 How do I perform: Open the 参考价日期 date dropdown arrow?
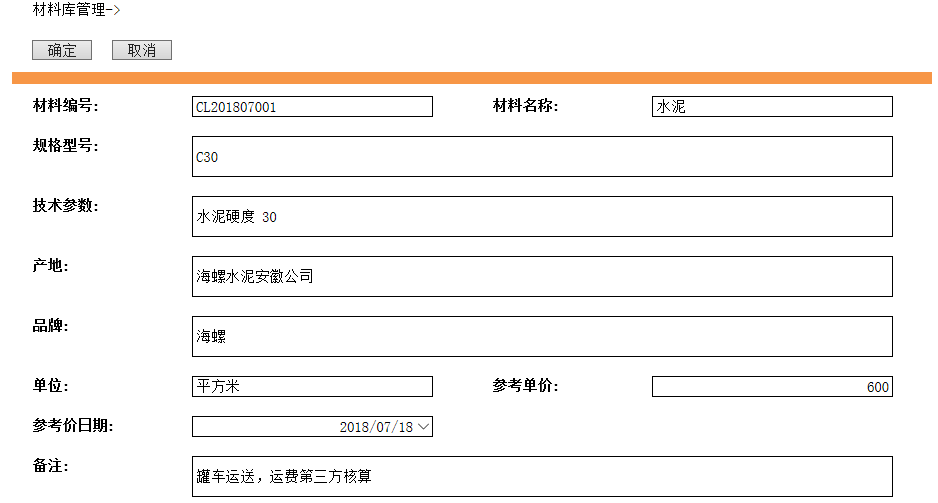click(x=424, y=426)
